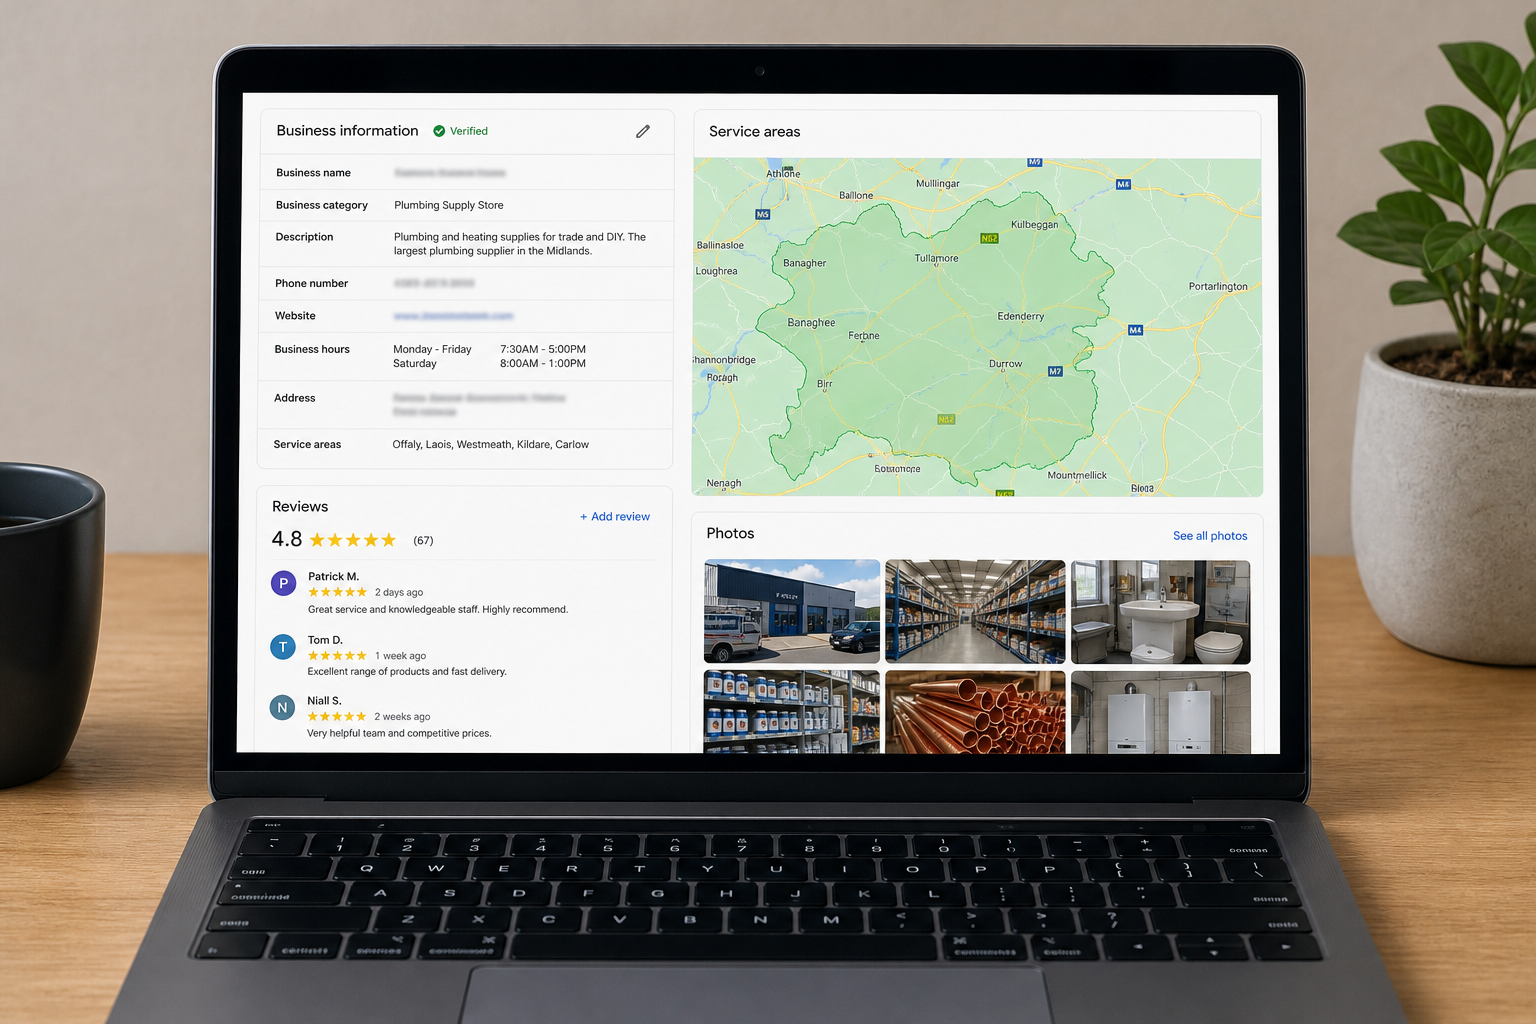Click the M7 road shield on the map
Image resolution: width=1536 pixels, height=1024 pixels.
coord(1055,371)
